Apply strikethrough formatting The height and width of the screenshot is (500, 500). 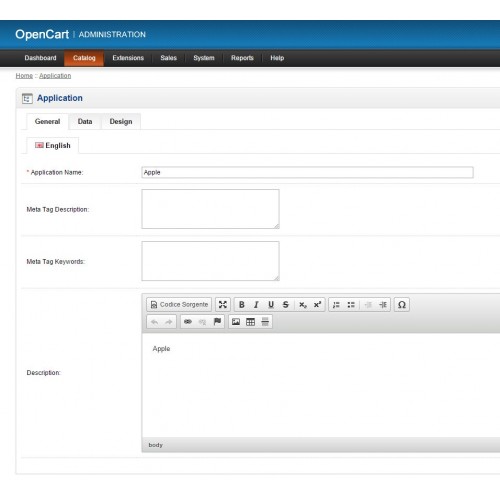pyautogui.click(x=286, y=305)
